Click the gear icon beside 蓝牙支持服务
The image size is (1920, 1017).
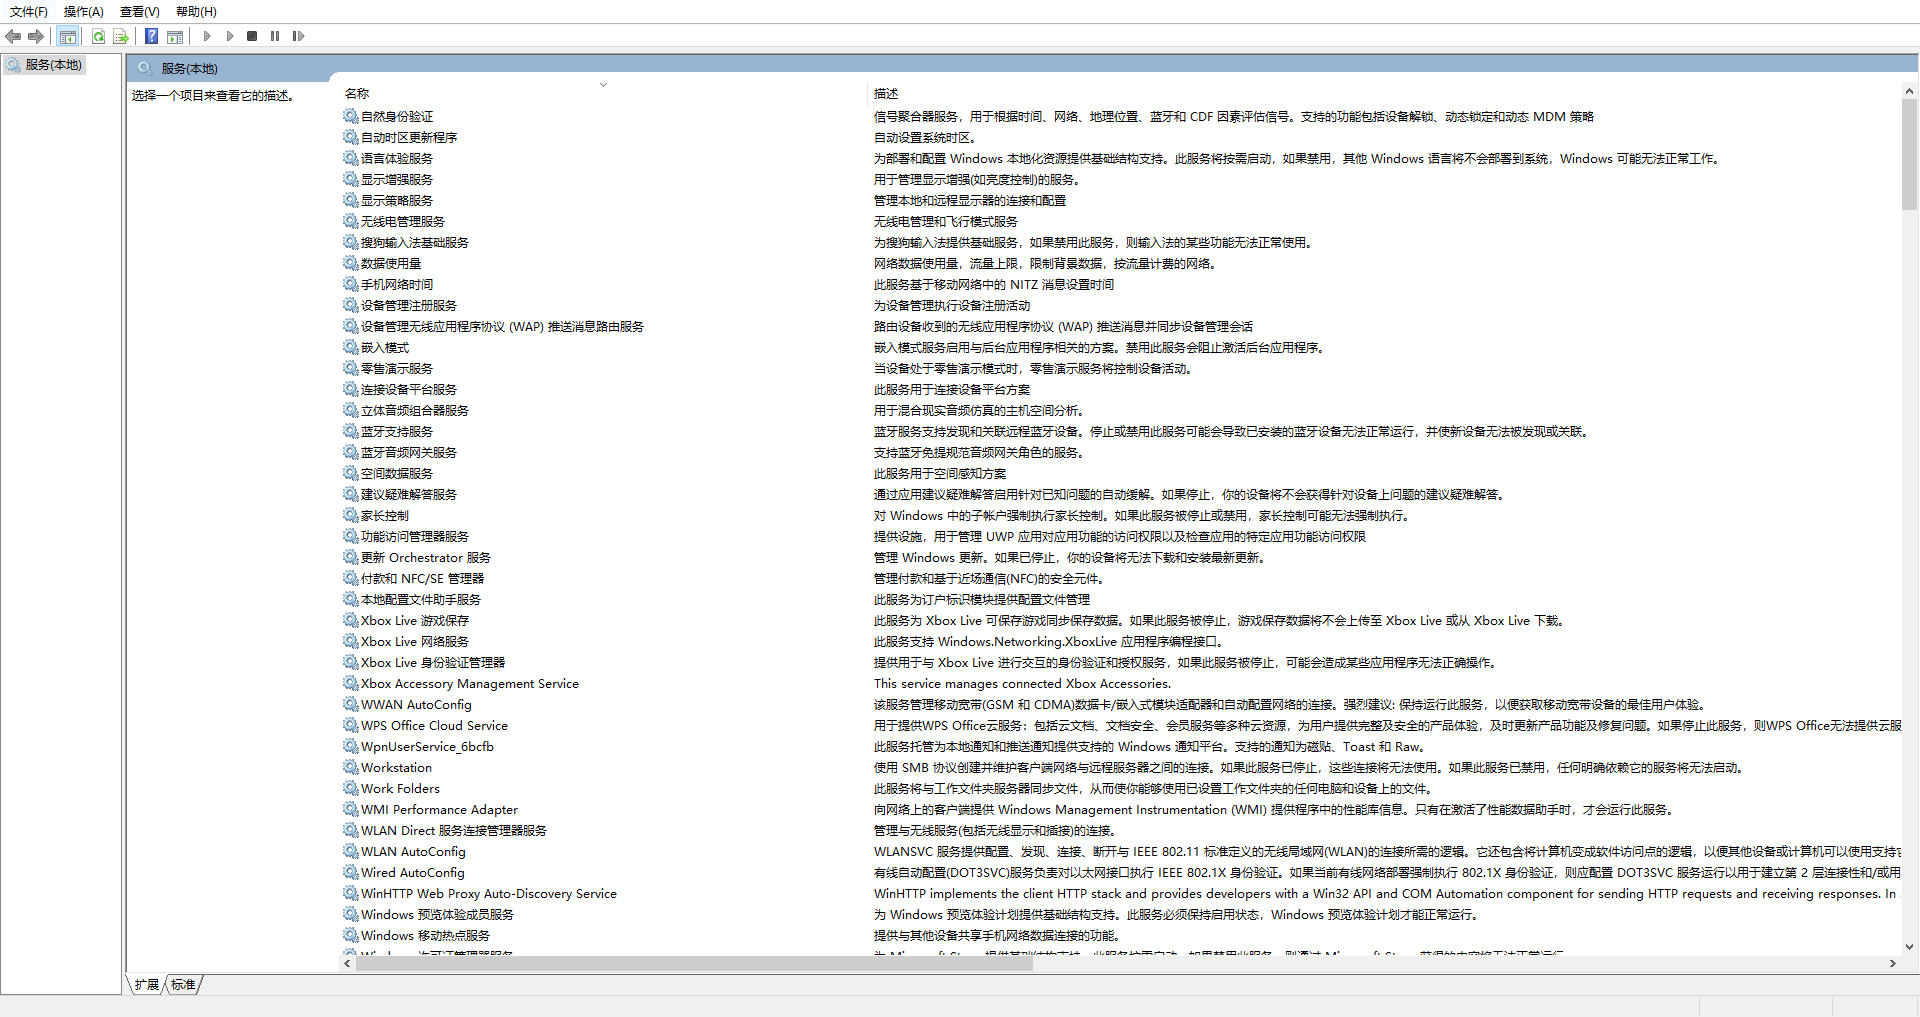tap(351, 431)
